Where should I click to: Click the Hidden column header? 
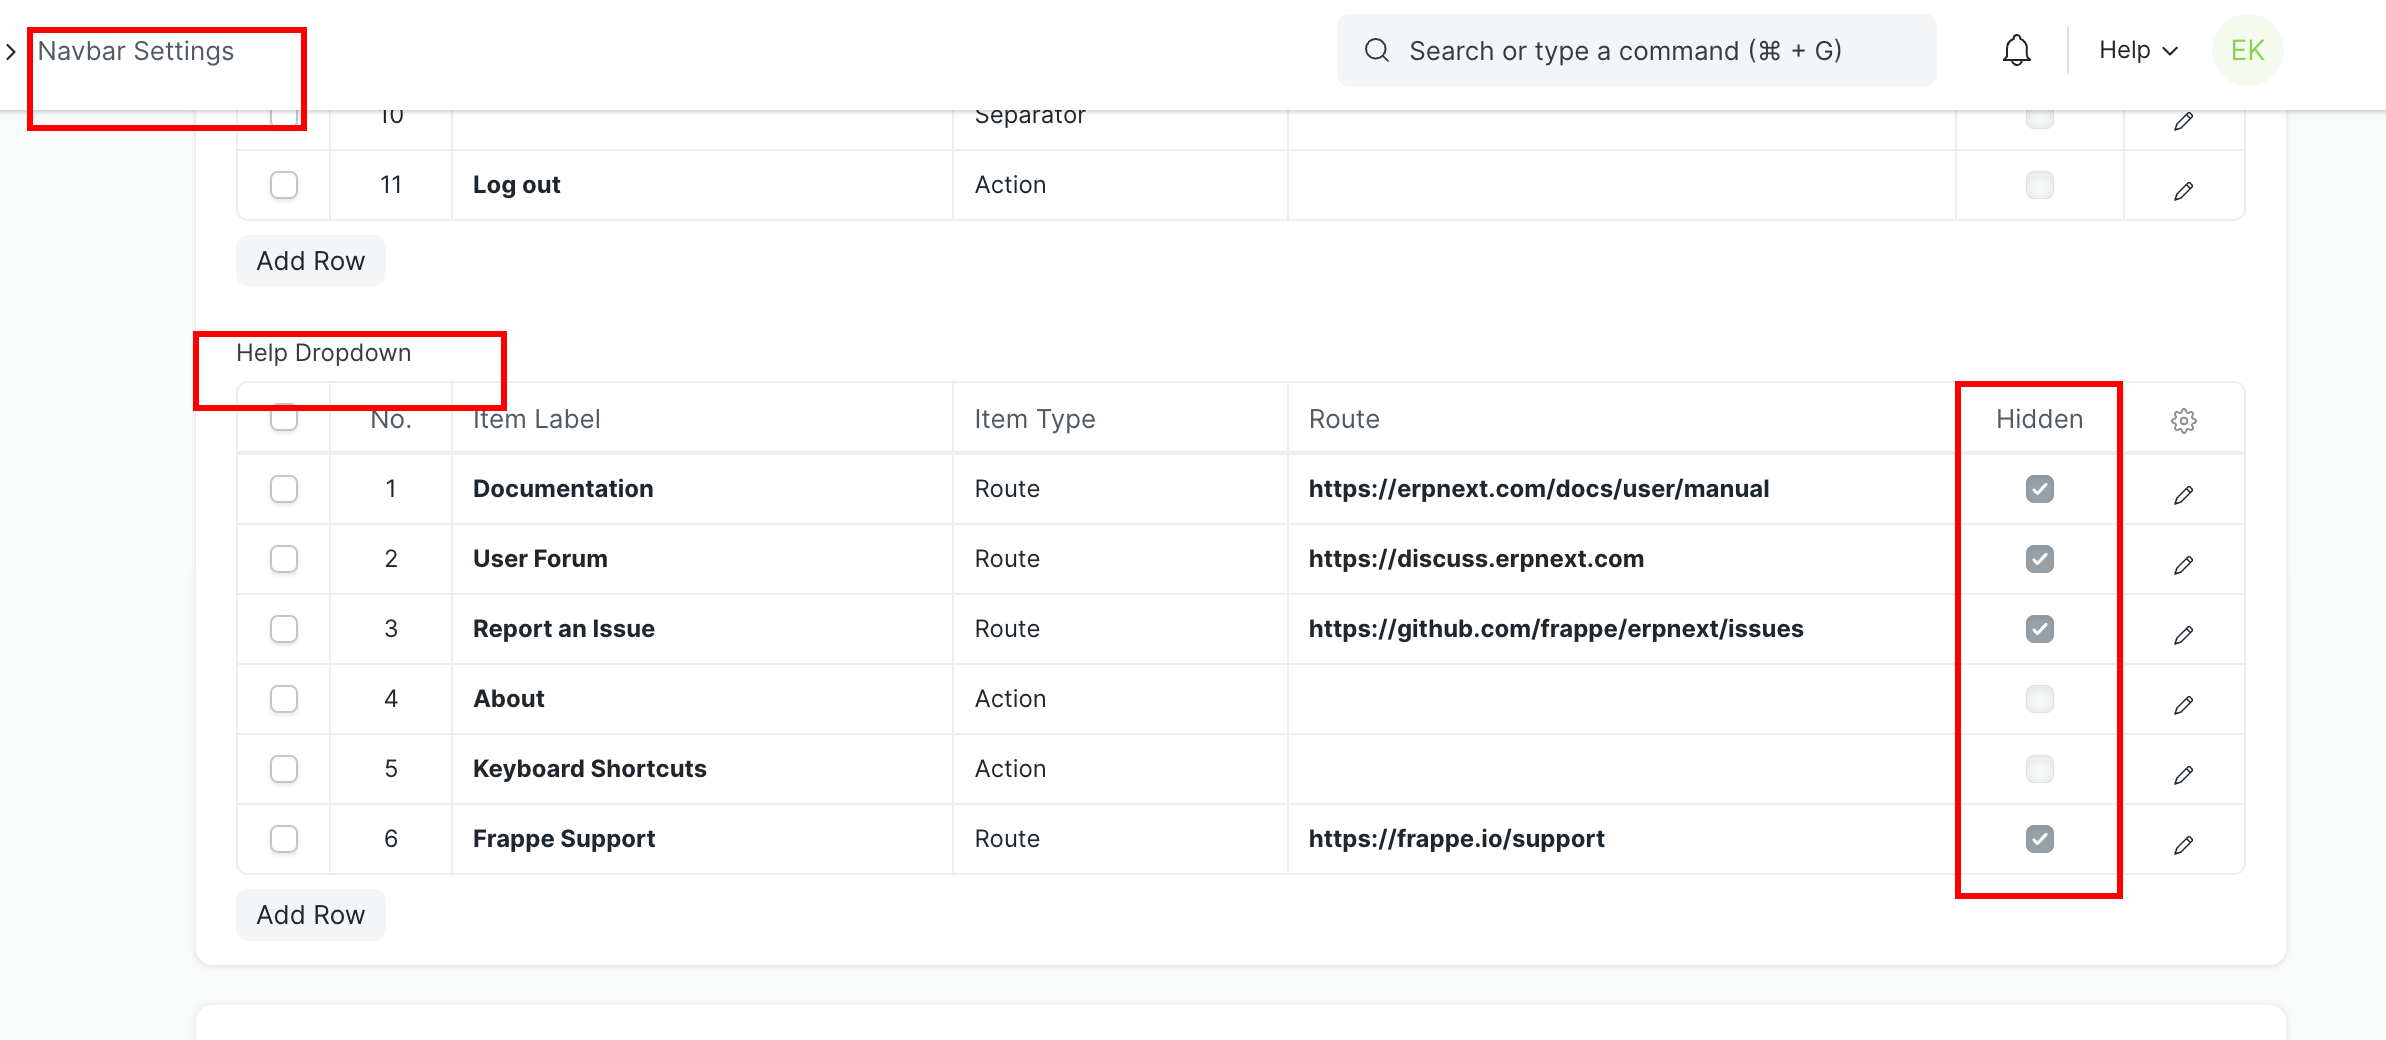tap(2038, 419)
